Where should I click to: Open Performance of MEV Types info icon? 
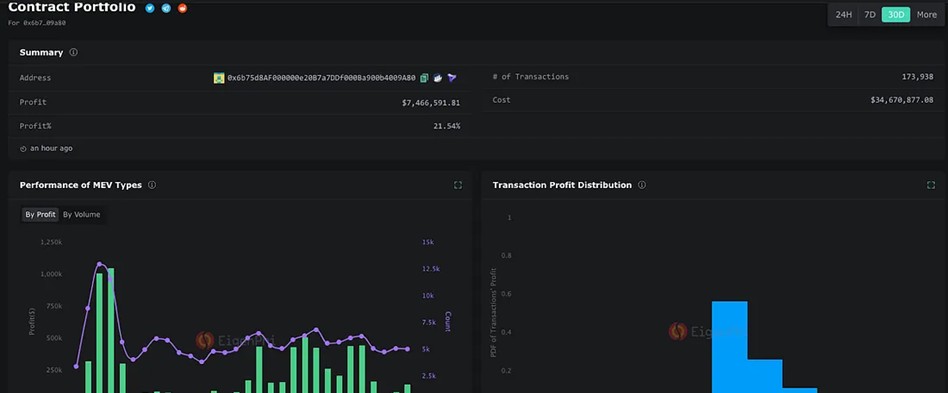[152, 185]
